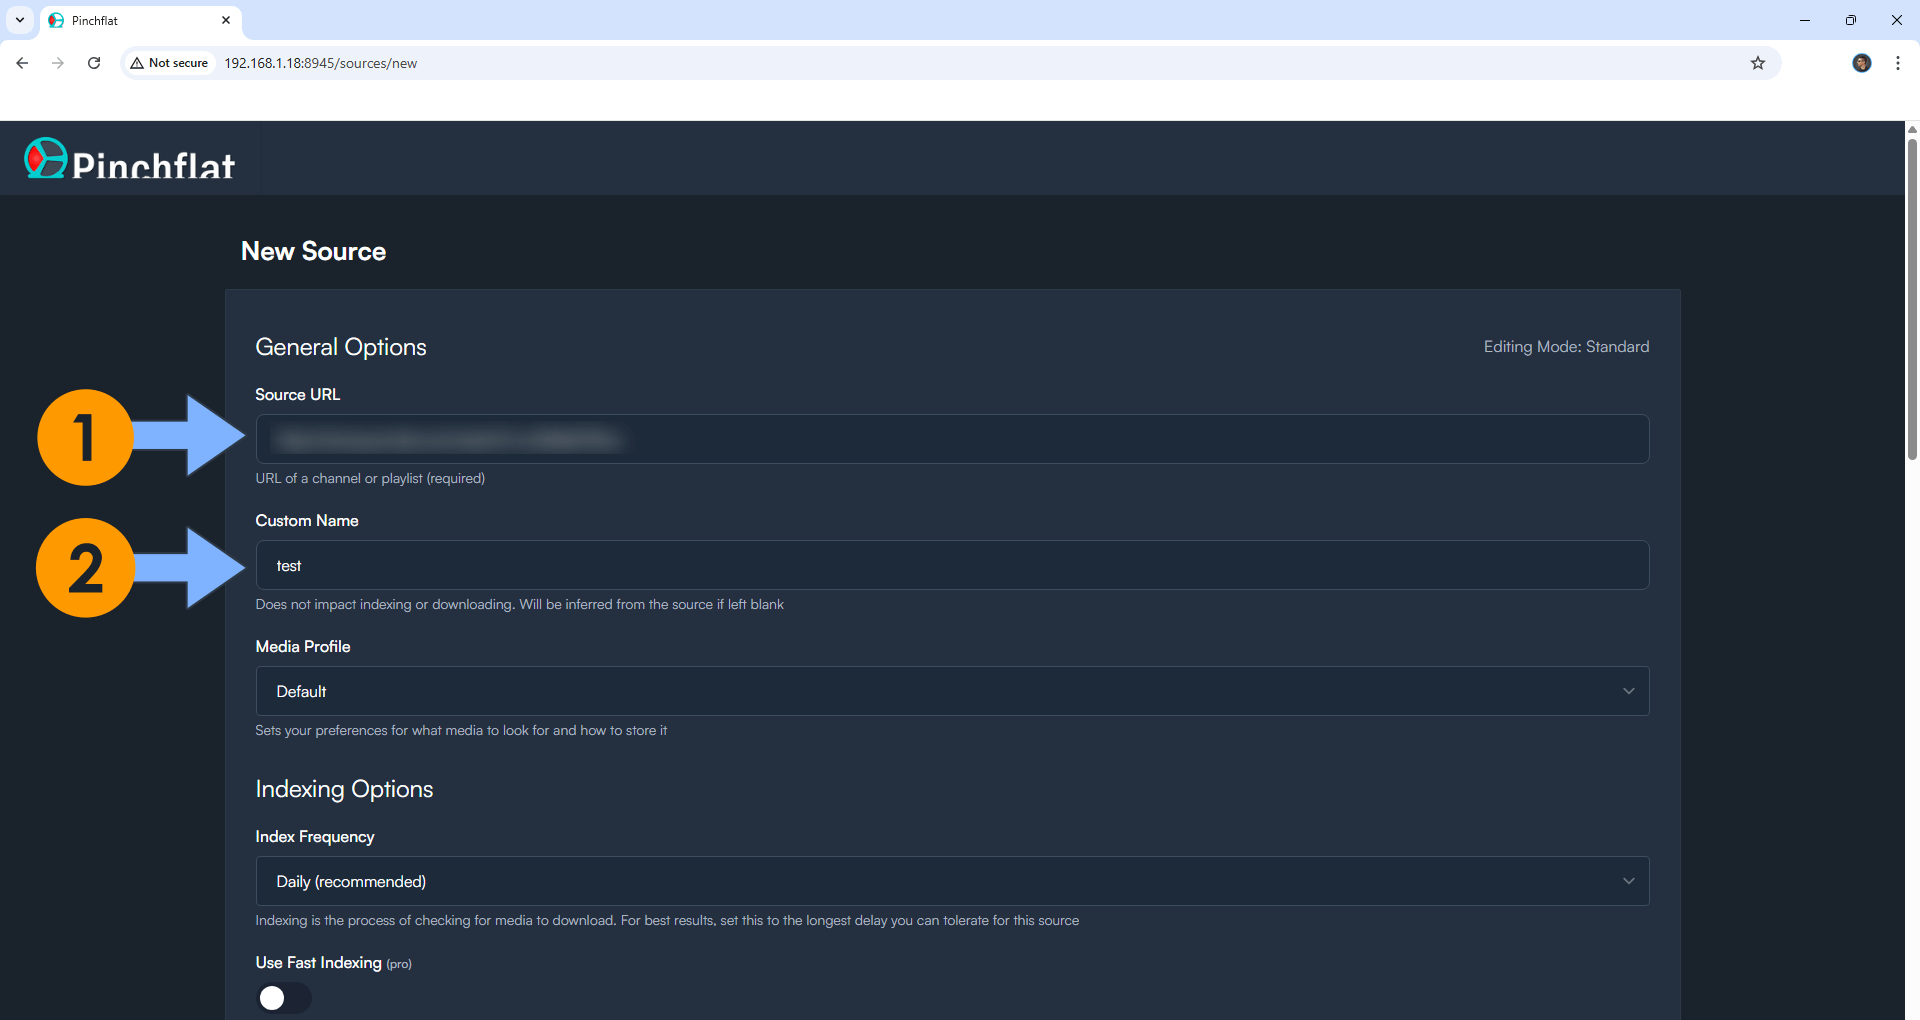Click the Pinchflat logo in header

[x=130, y=160]
